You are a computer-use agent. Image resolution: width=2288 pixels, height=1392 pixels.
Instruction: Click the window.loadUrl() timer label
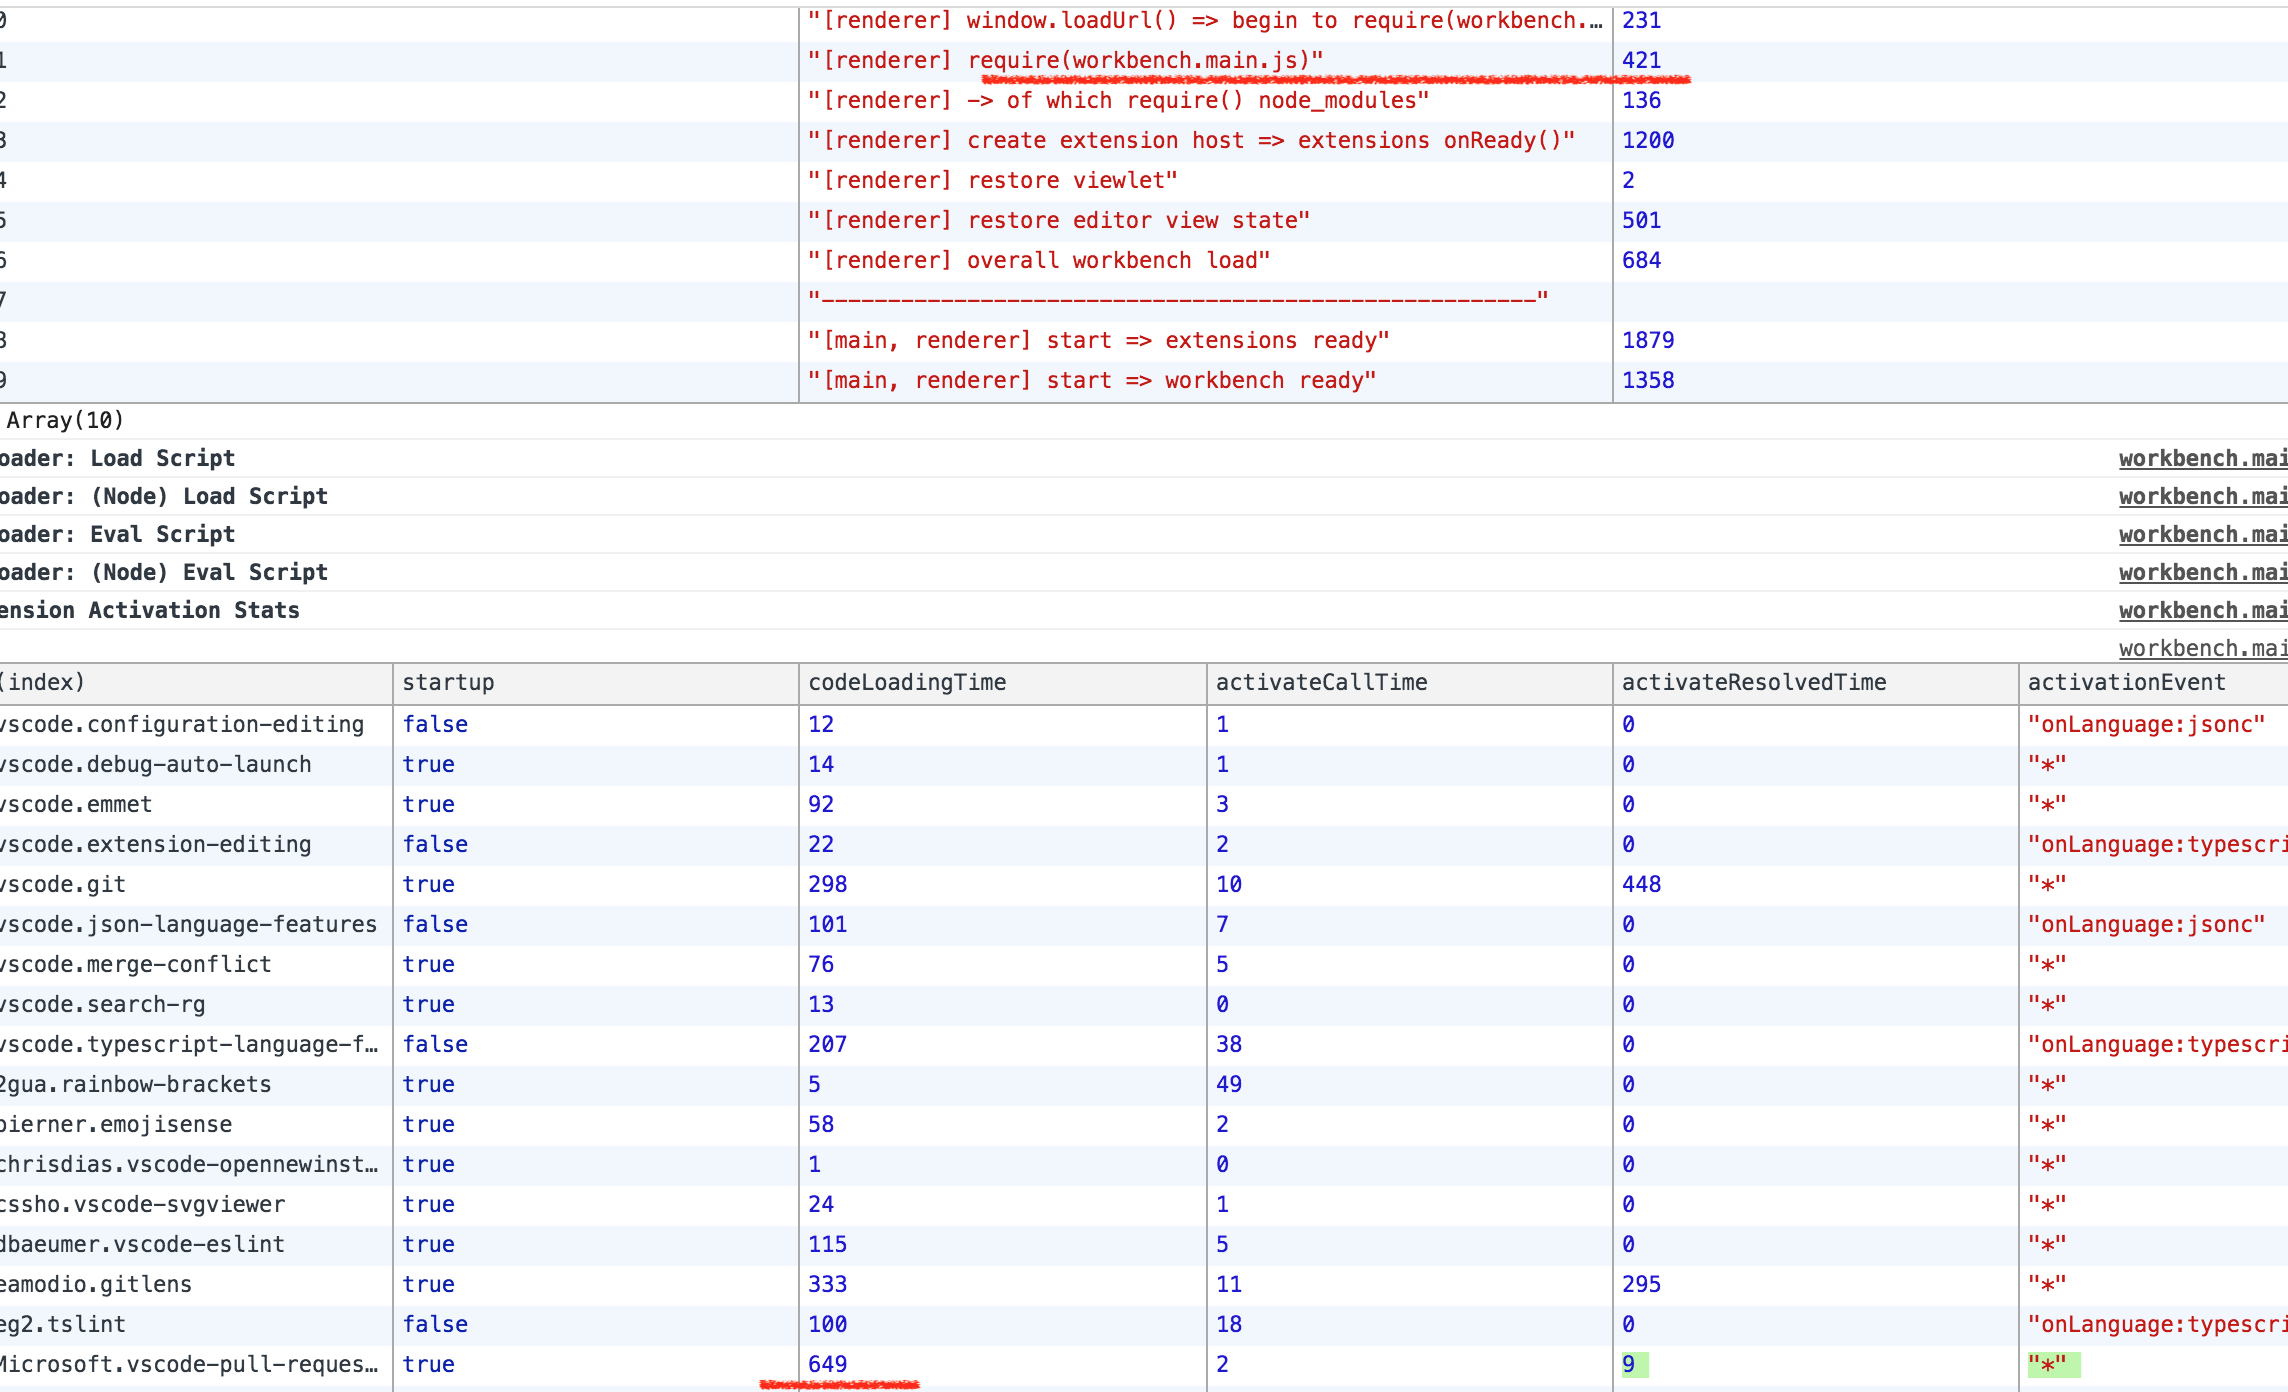[1205, 21]
